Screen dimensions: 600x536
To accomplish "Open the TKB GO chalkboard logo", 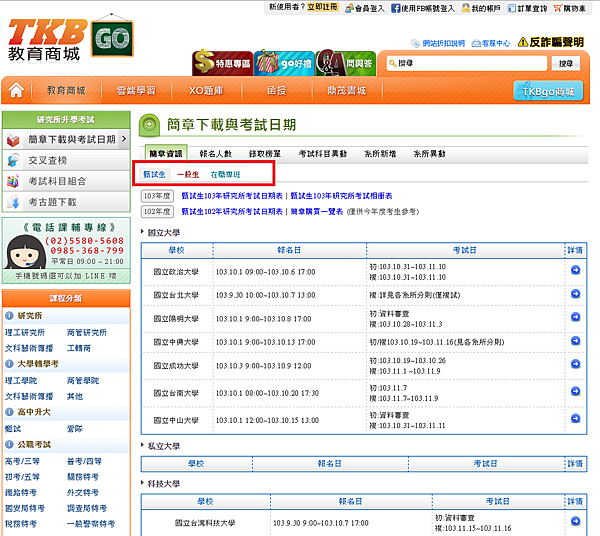I will click(x=112, y=37).
